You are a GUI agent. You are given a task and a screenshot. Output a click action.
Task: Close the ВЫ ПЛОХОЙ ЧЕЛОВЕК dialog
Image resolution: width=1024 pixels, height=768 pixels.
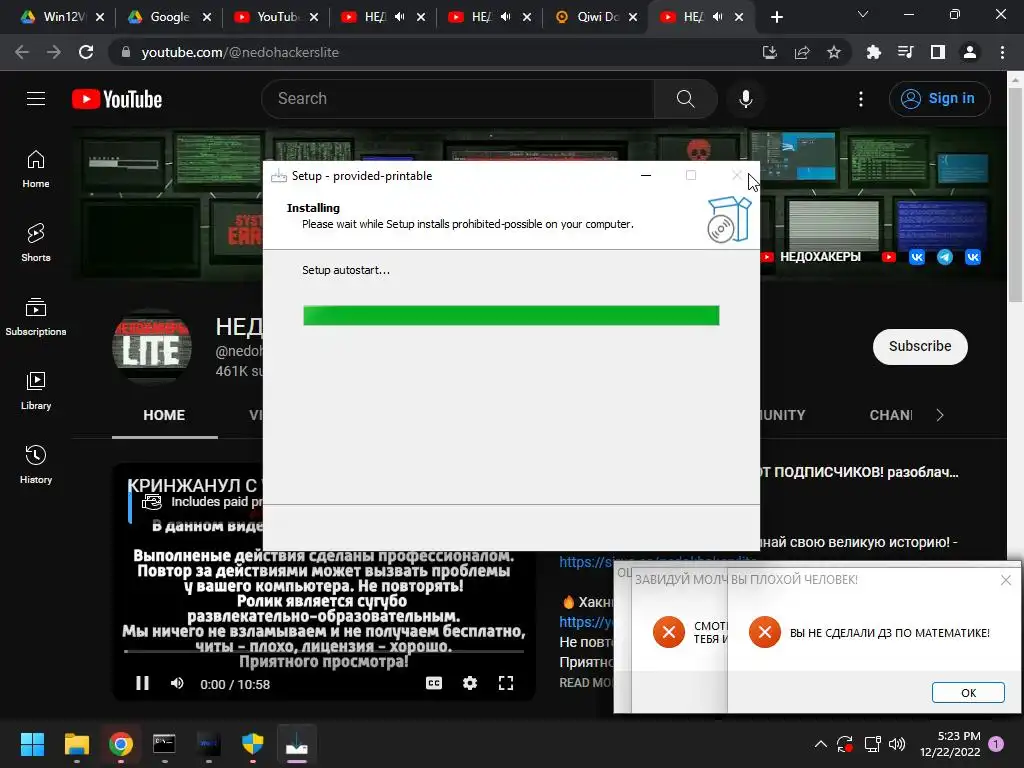1006,580
